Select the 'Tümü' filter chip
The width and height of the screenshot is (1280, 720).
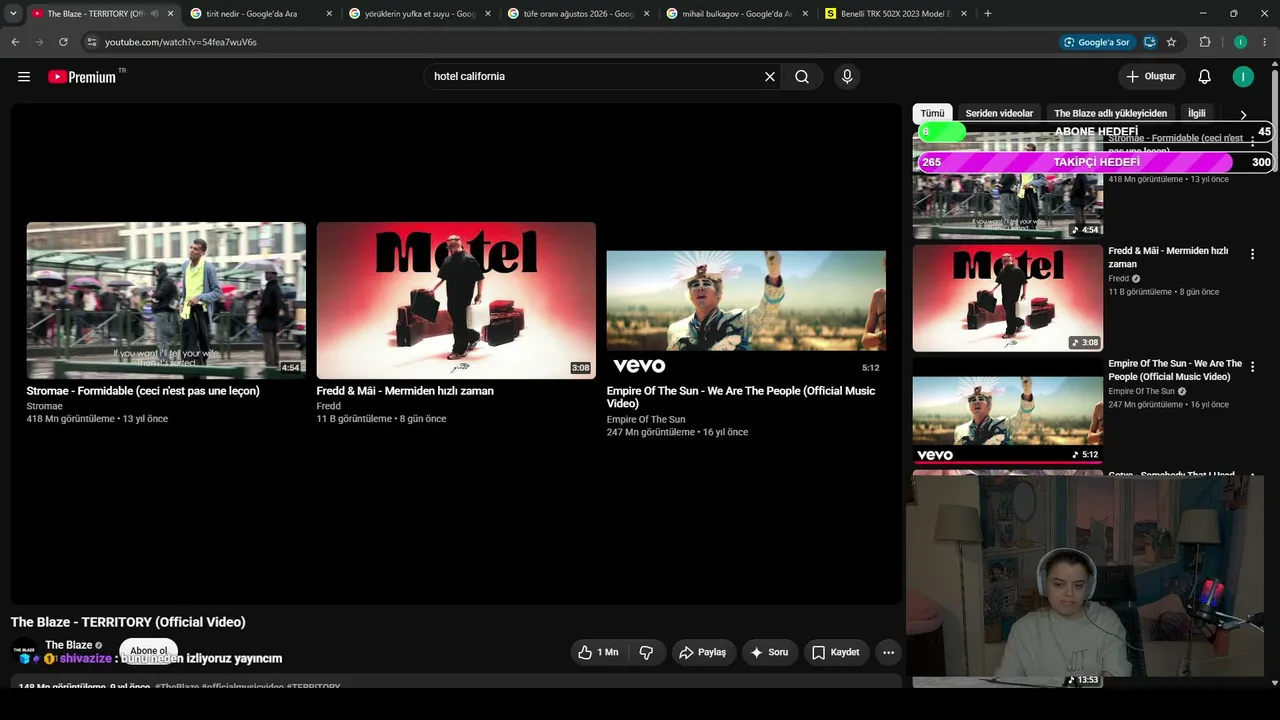click(932, 114)
